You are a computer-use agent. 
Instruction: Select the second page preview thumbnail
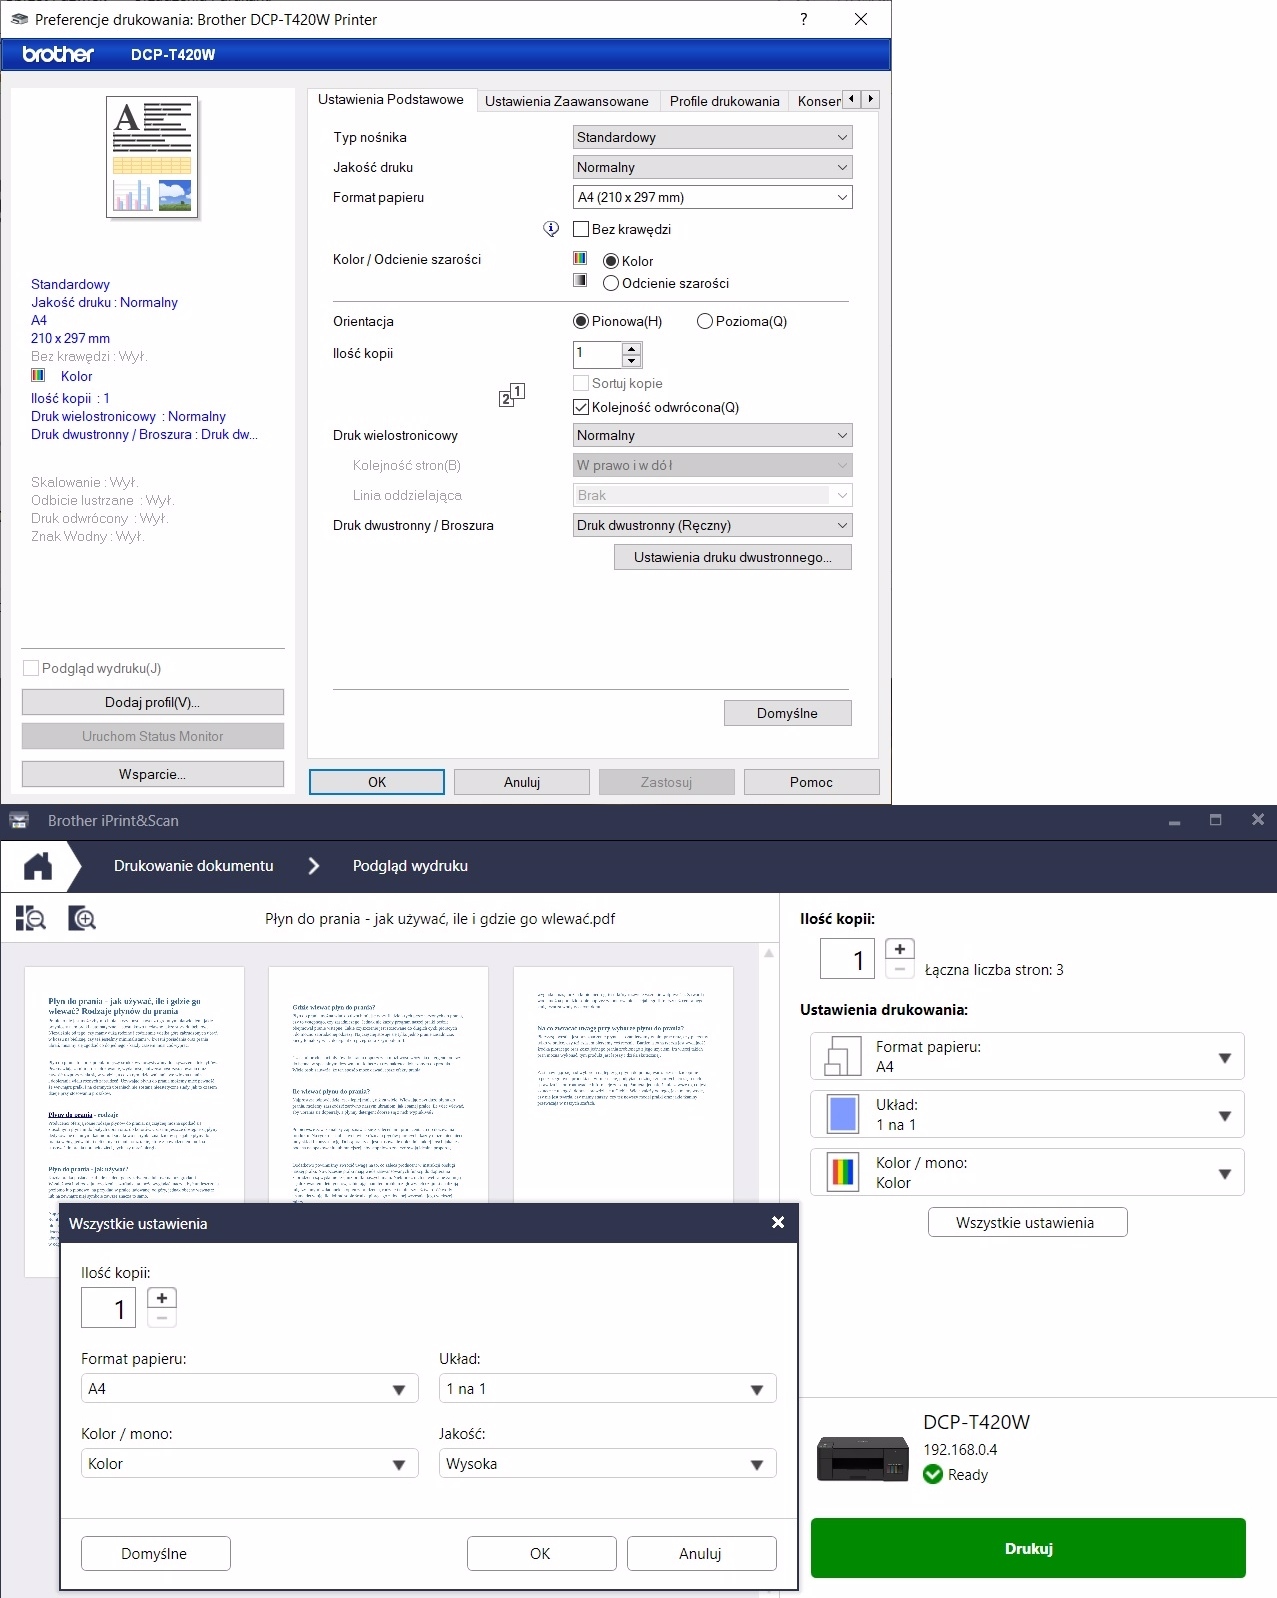[378, 1085]
